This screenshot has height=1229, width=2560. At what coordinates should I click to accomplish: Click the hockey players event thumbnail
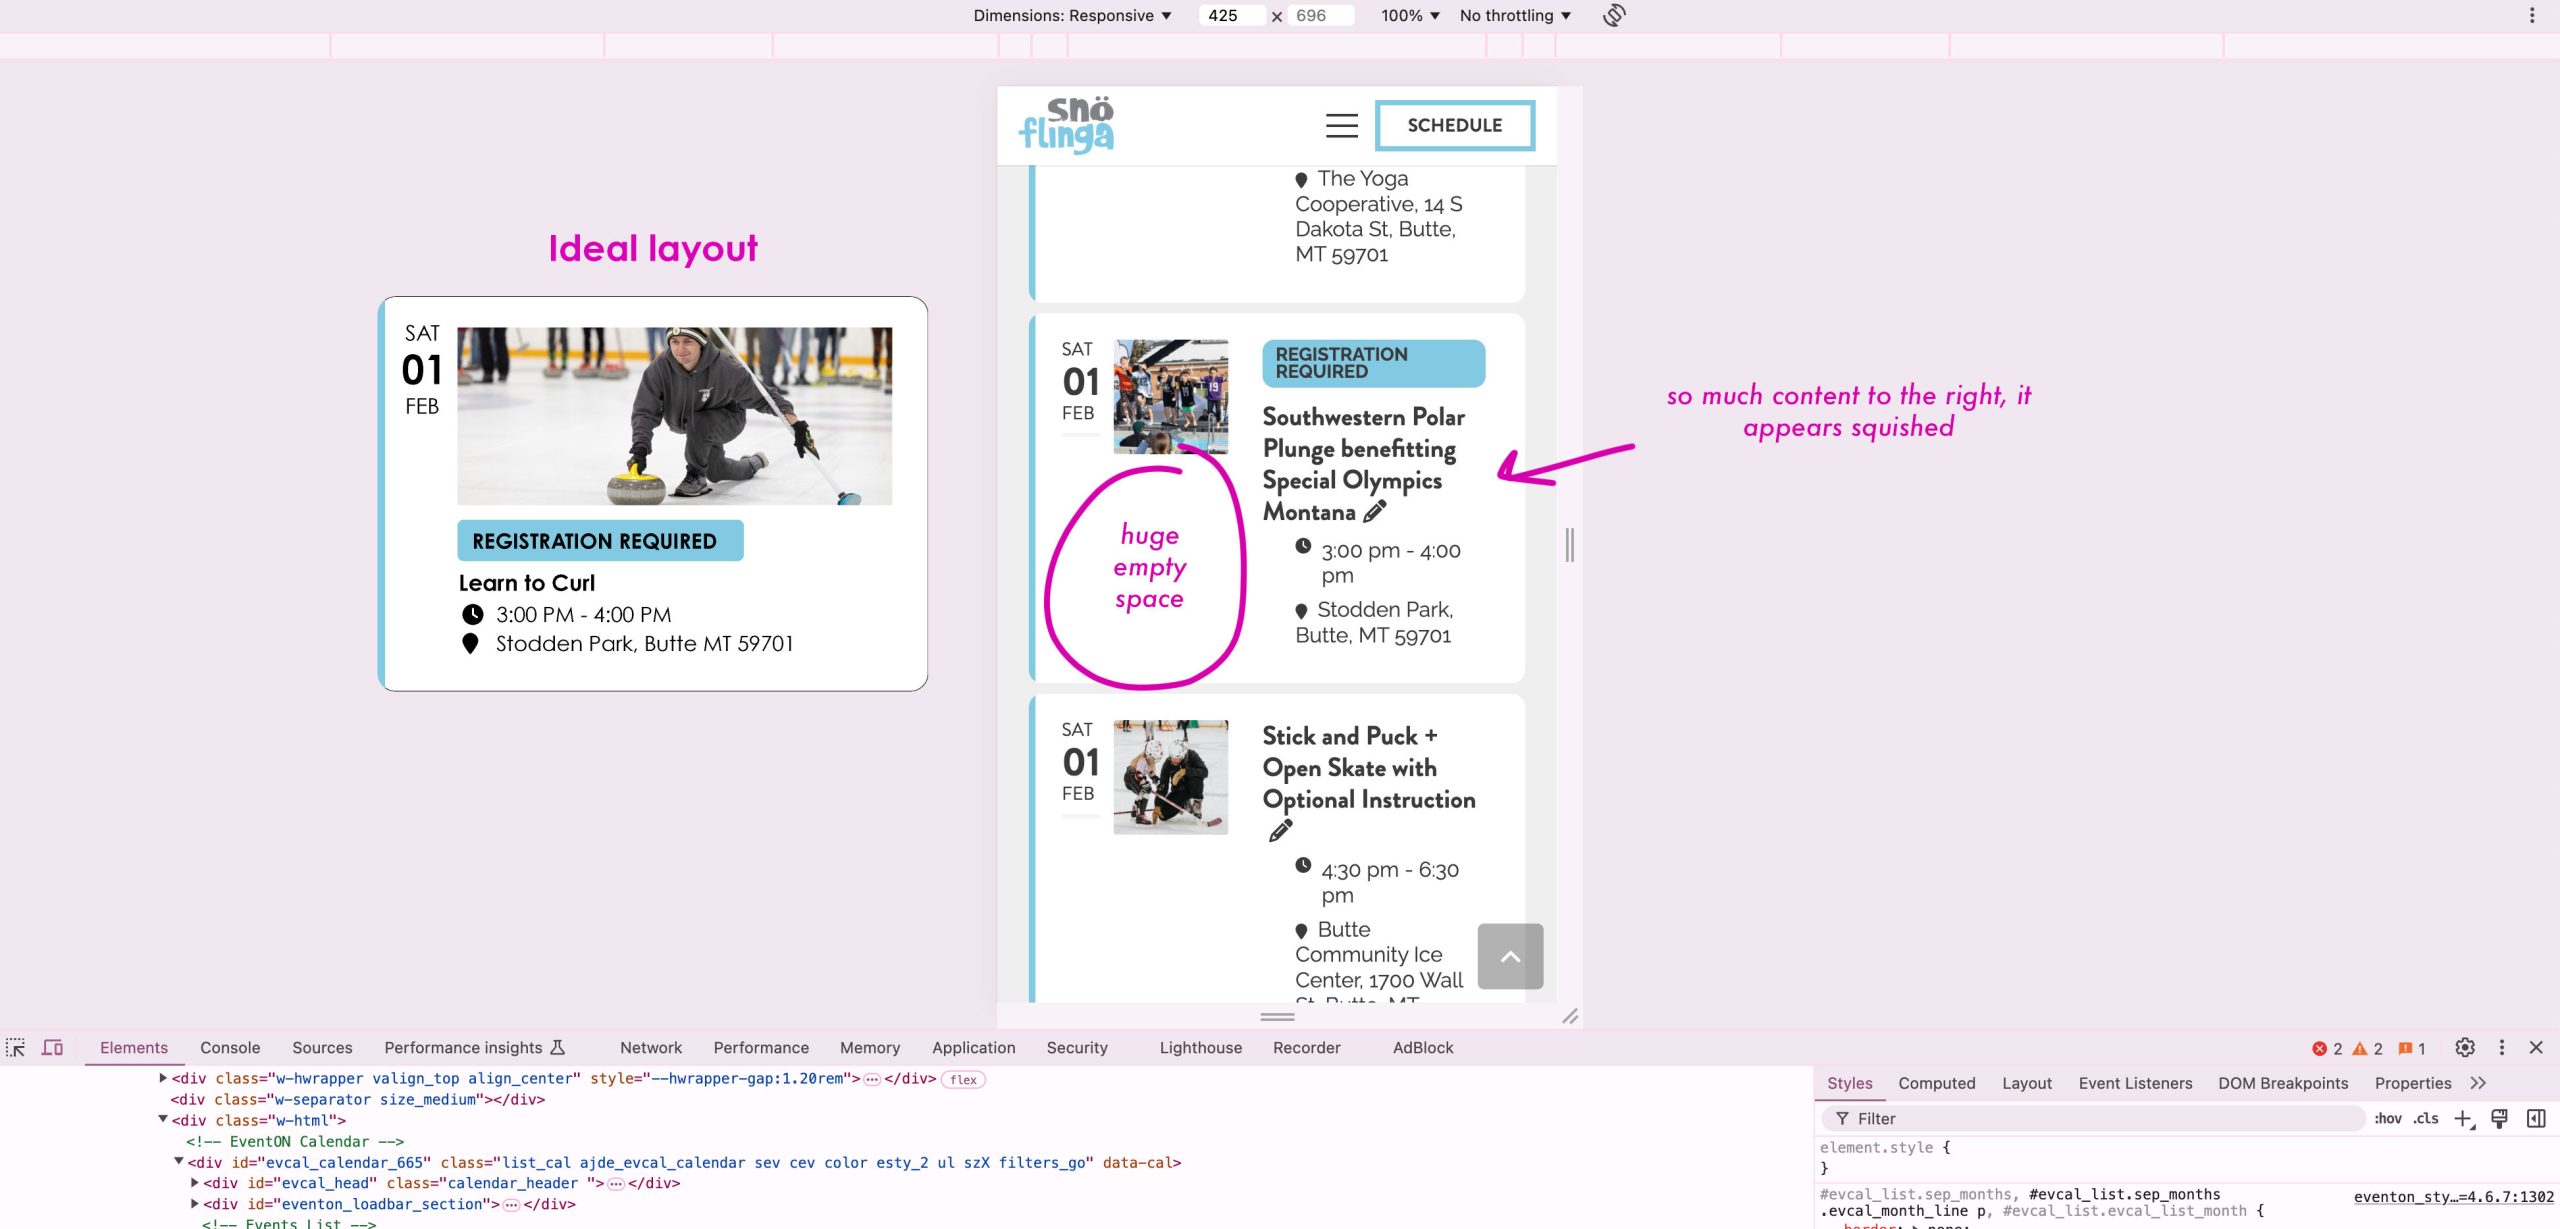click(x=1171, y=777)
